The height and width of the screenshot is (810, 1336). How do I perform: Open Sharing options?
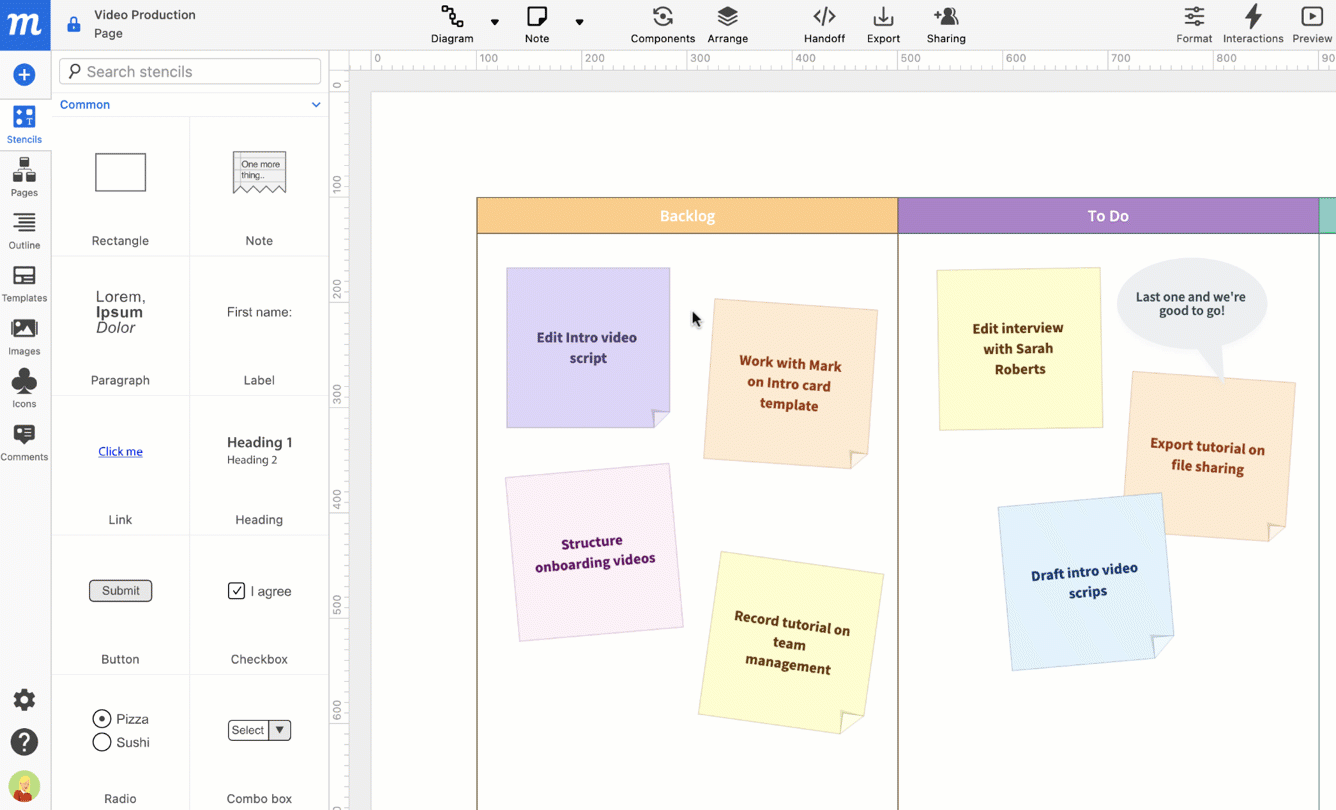(945, 24)
